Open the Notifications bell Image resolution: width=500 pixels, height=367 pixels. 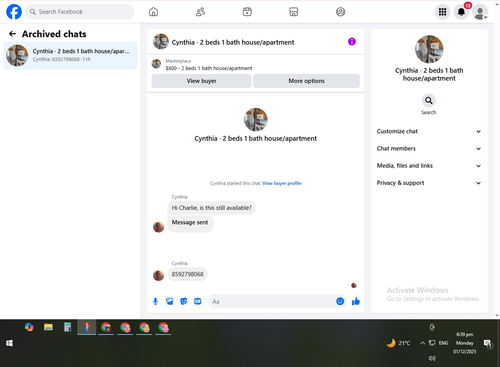tap(461, 12)
